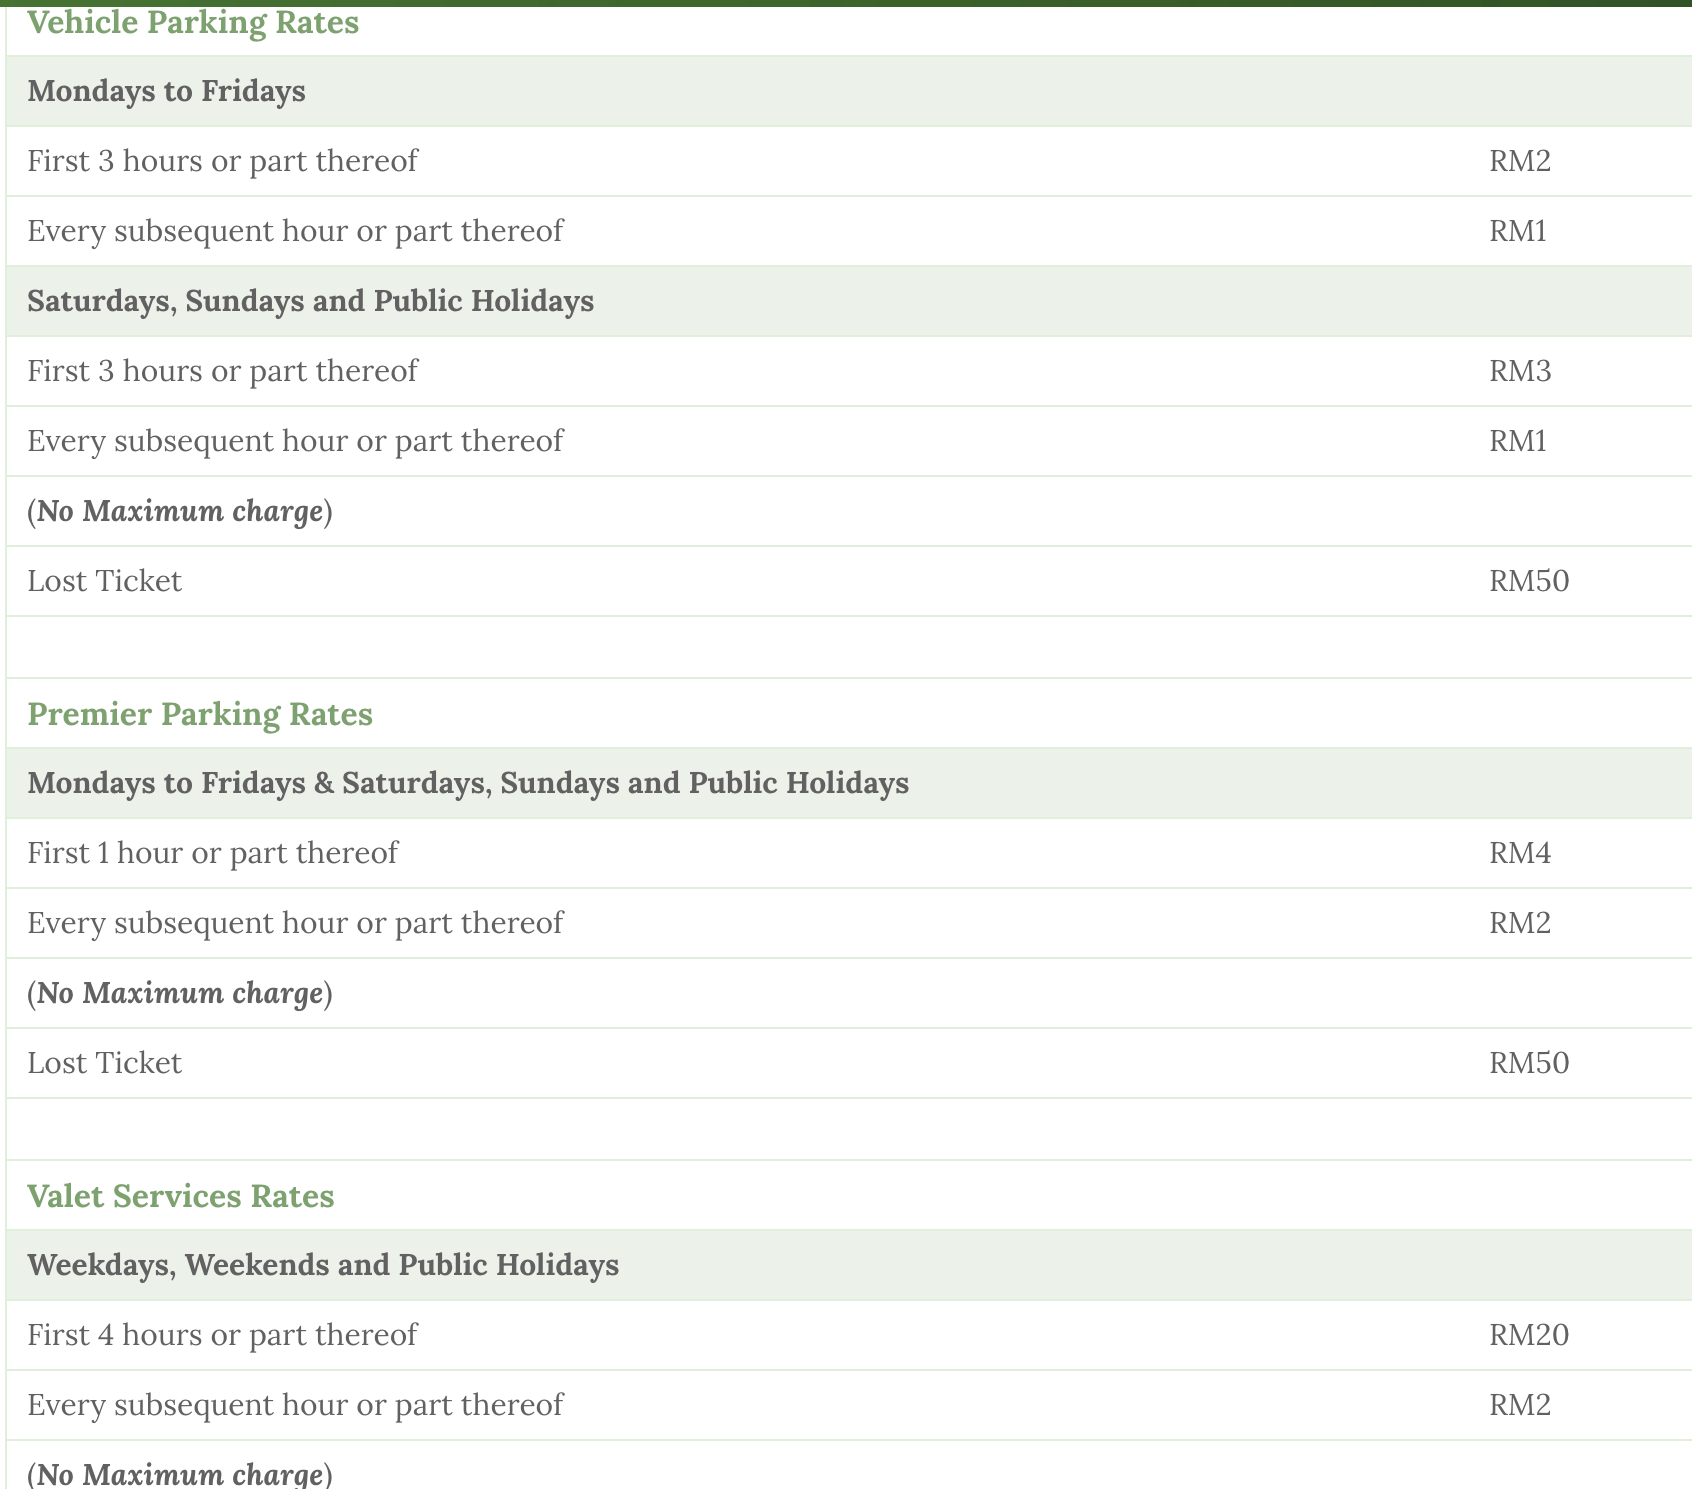Image resolution: width=1692 pixels, height=1489 pixels.
Task: Click premier parking's RM2 subsequent hour price
Action: 1519,923
